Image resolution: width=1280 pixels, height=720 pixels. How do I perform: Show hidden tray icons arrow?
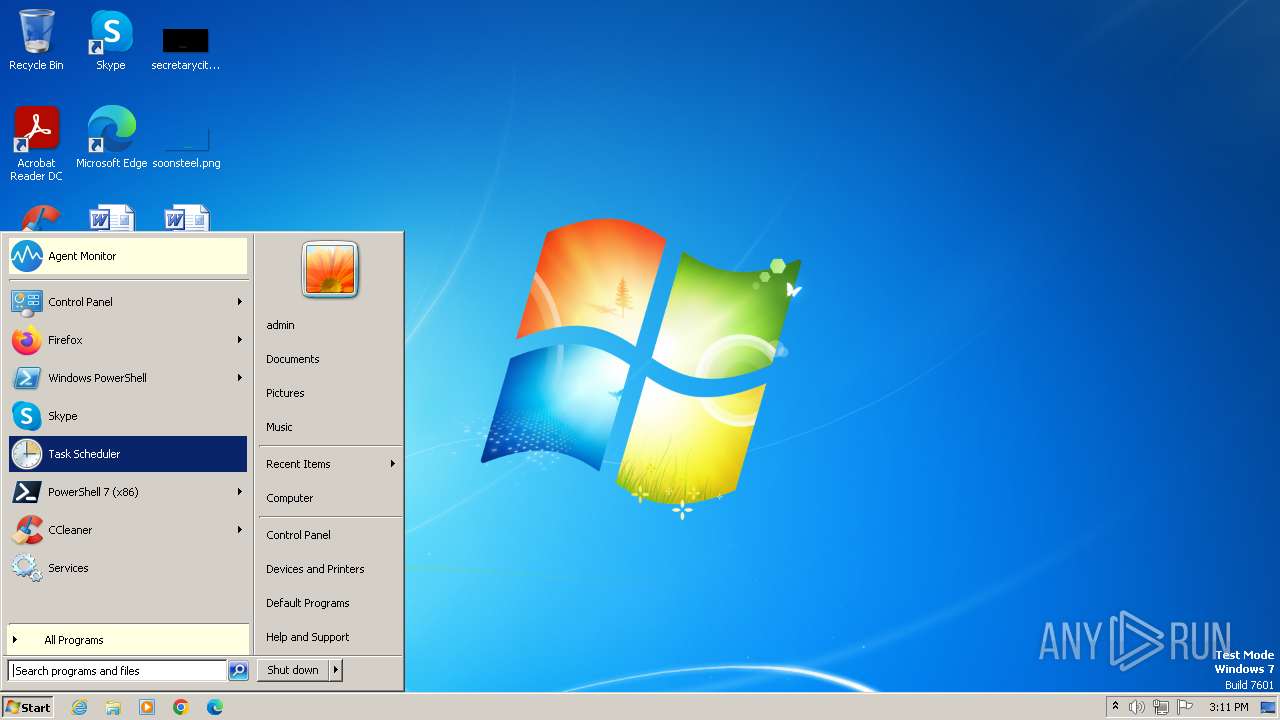point(1115,707)
